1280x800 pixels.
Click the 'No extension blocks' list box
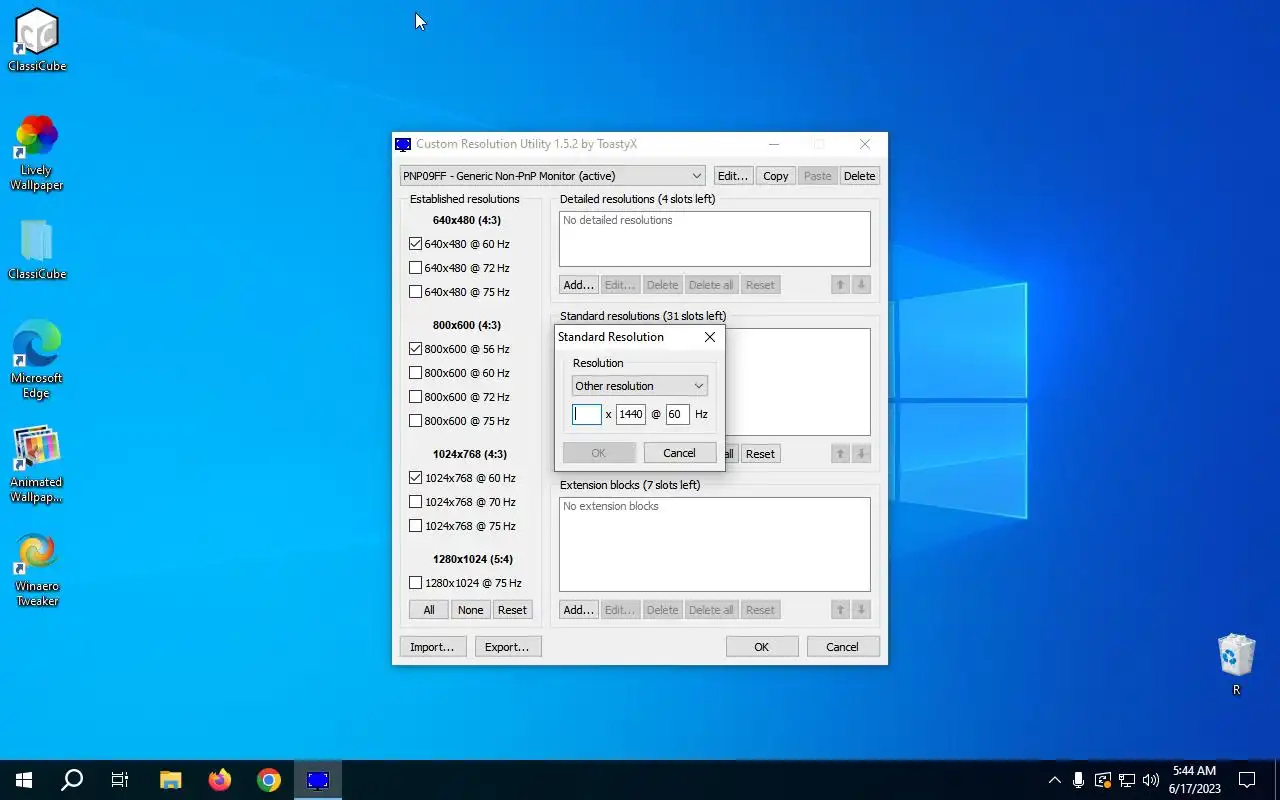715,544
